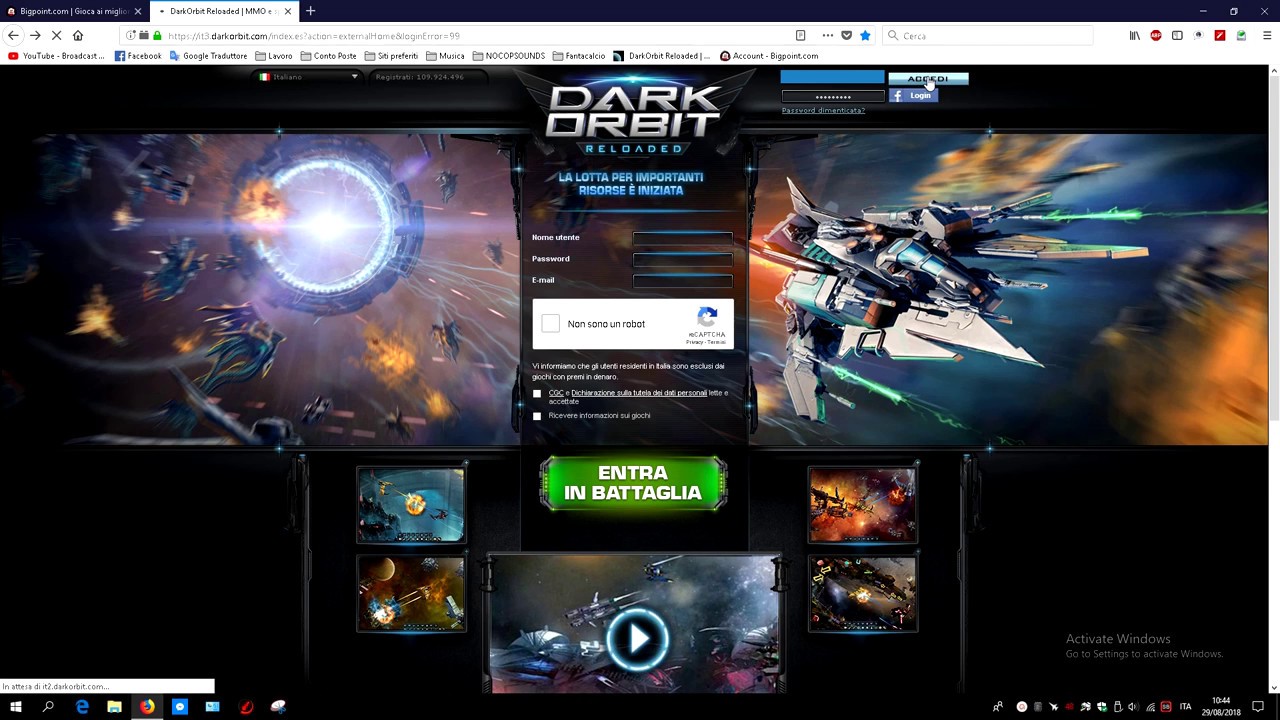Open the Account - Bigpoint.com bookmark
1280x720 pixels.
pos(769,56)
